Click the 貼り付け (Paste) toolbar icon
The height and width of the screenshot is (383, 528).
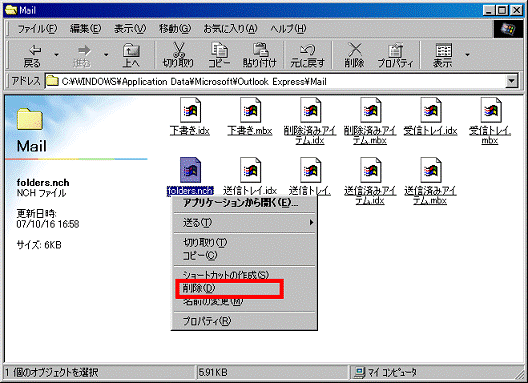coord(260,51)
